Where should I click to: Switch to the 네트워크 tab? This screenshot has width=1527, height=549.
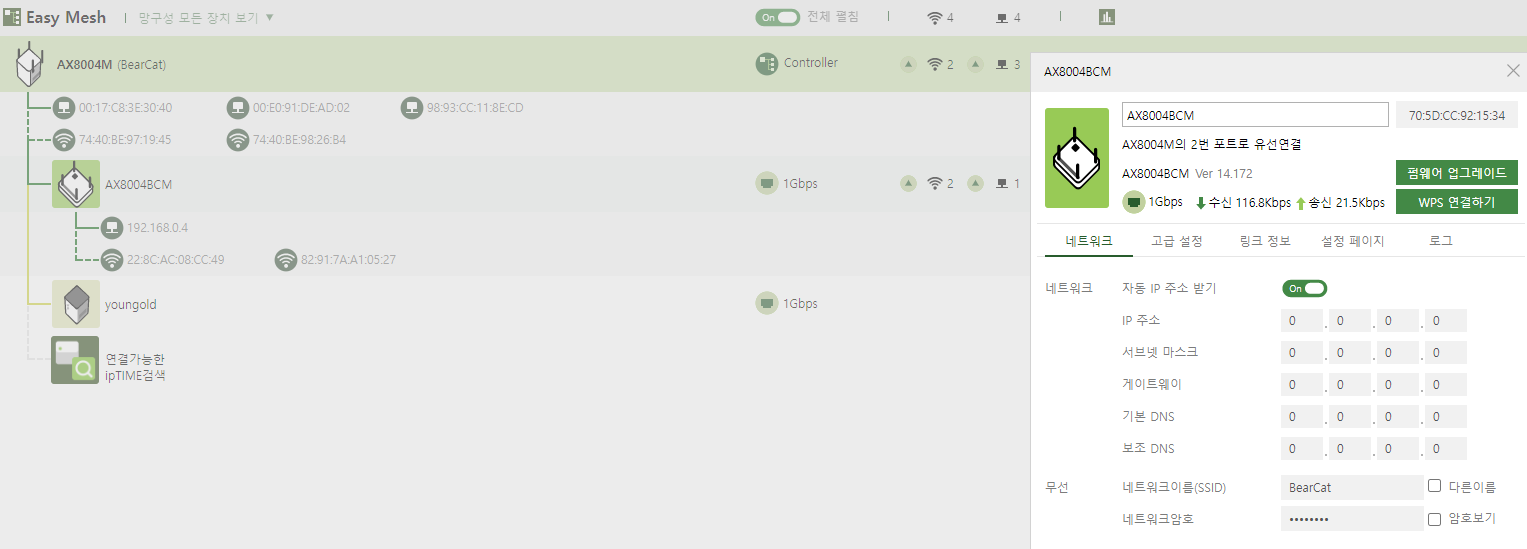pyautogui.click(x=1089, y=241)
